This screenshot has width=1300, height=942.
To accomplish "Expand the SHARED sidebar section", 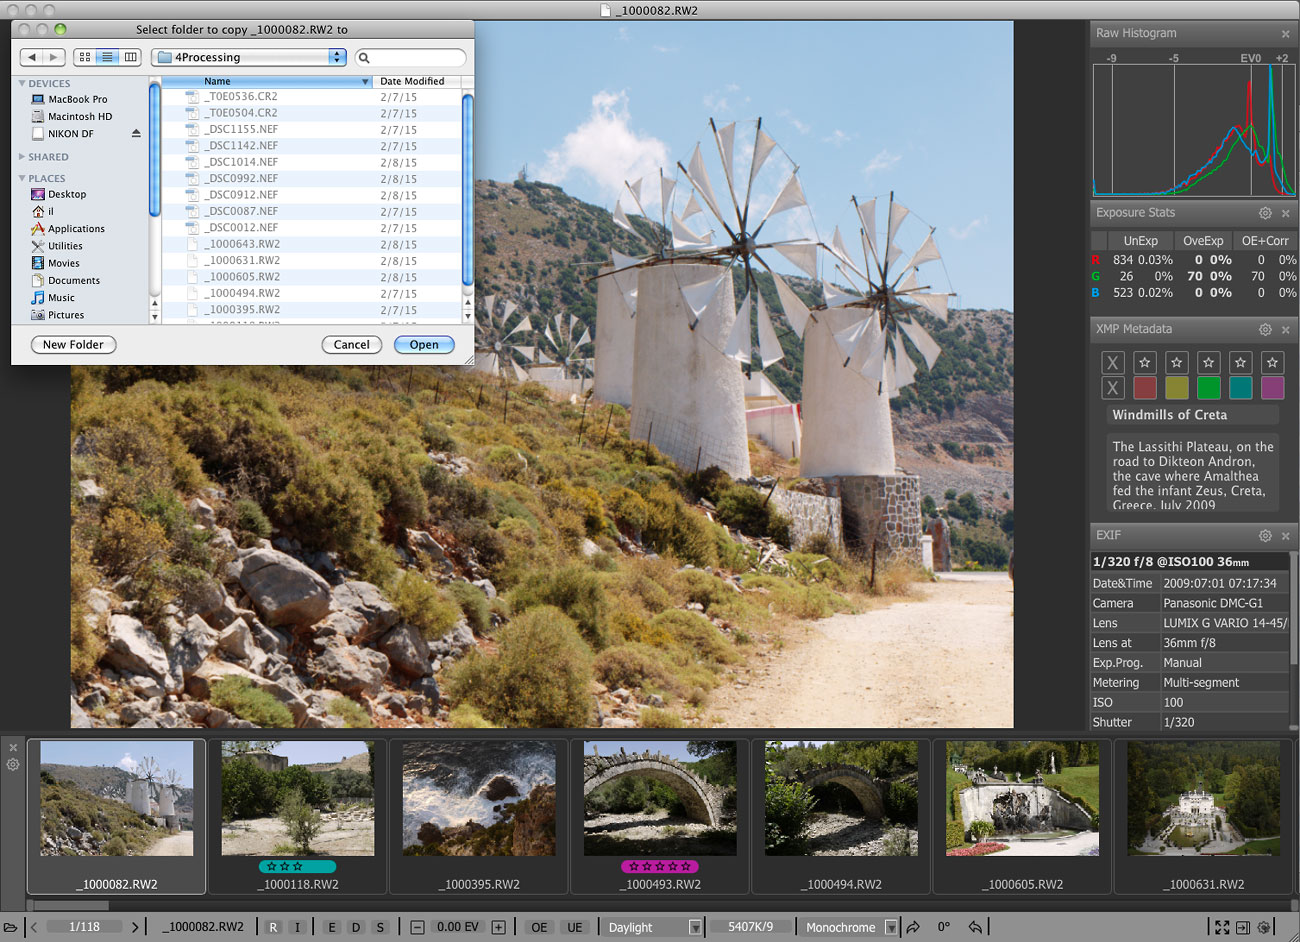I will [22, 157].
